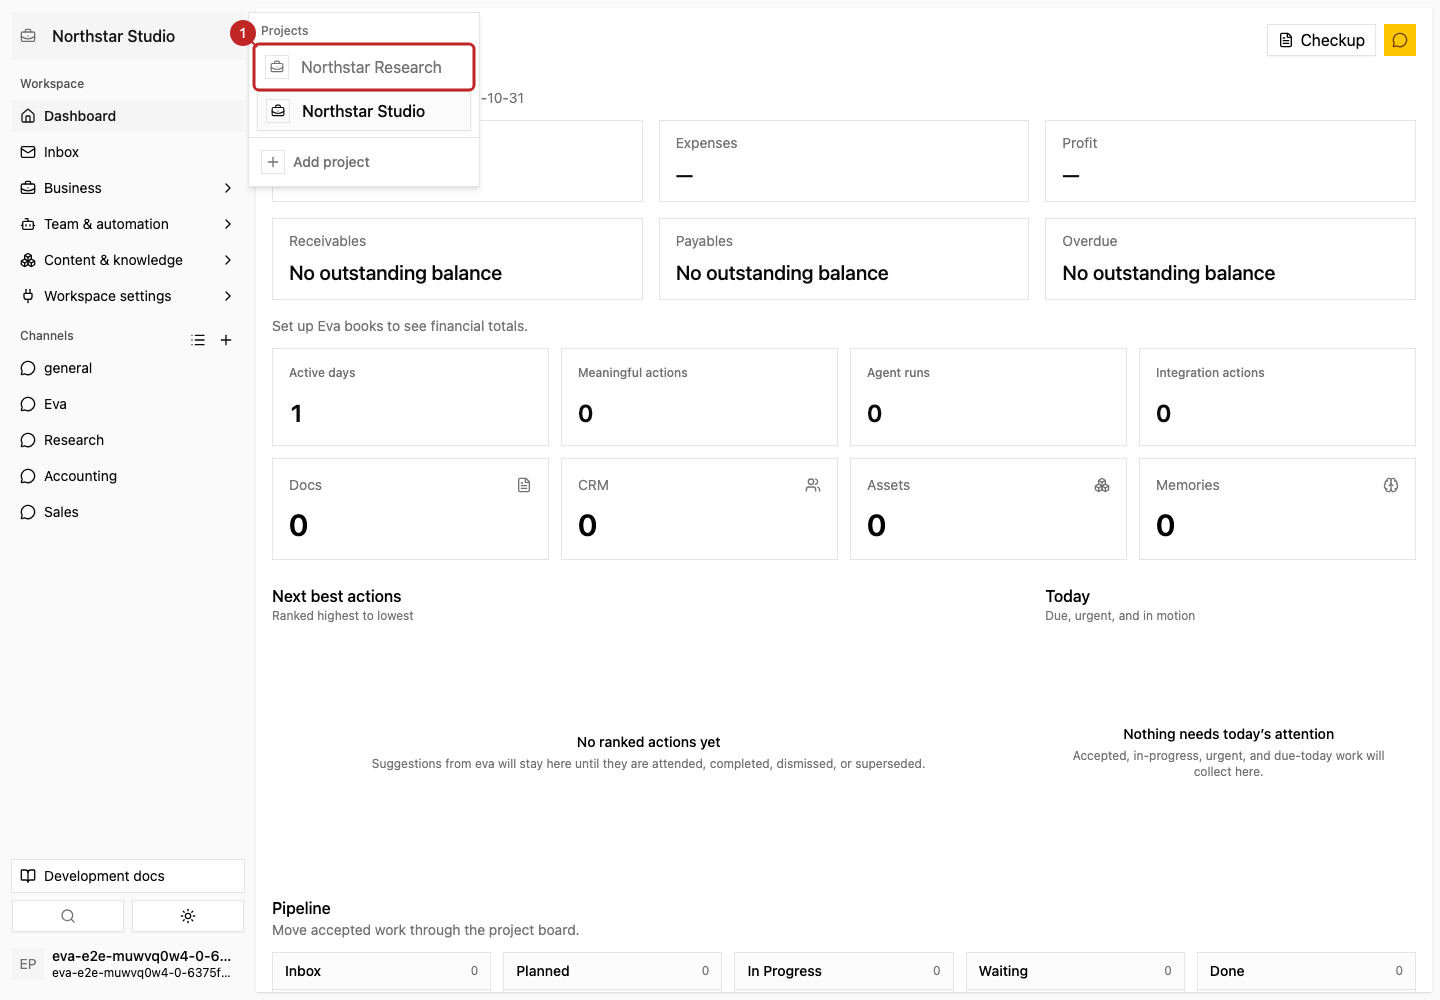
Task: Click the general channel bubble icon
Action: coord(28,368)
